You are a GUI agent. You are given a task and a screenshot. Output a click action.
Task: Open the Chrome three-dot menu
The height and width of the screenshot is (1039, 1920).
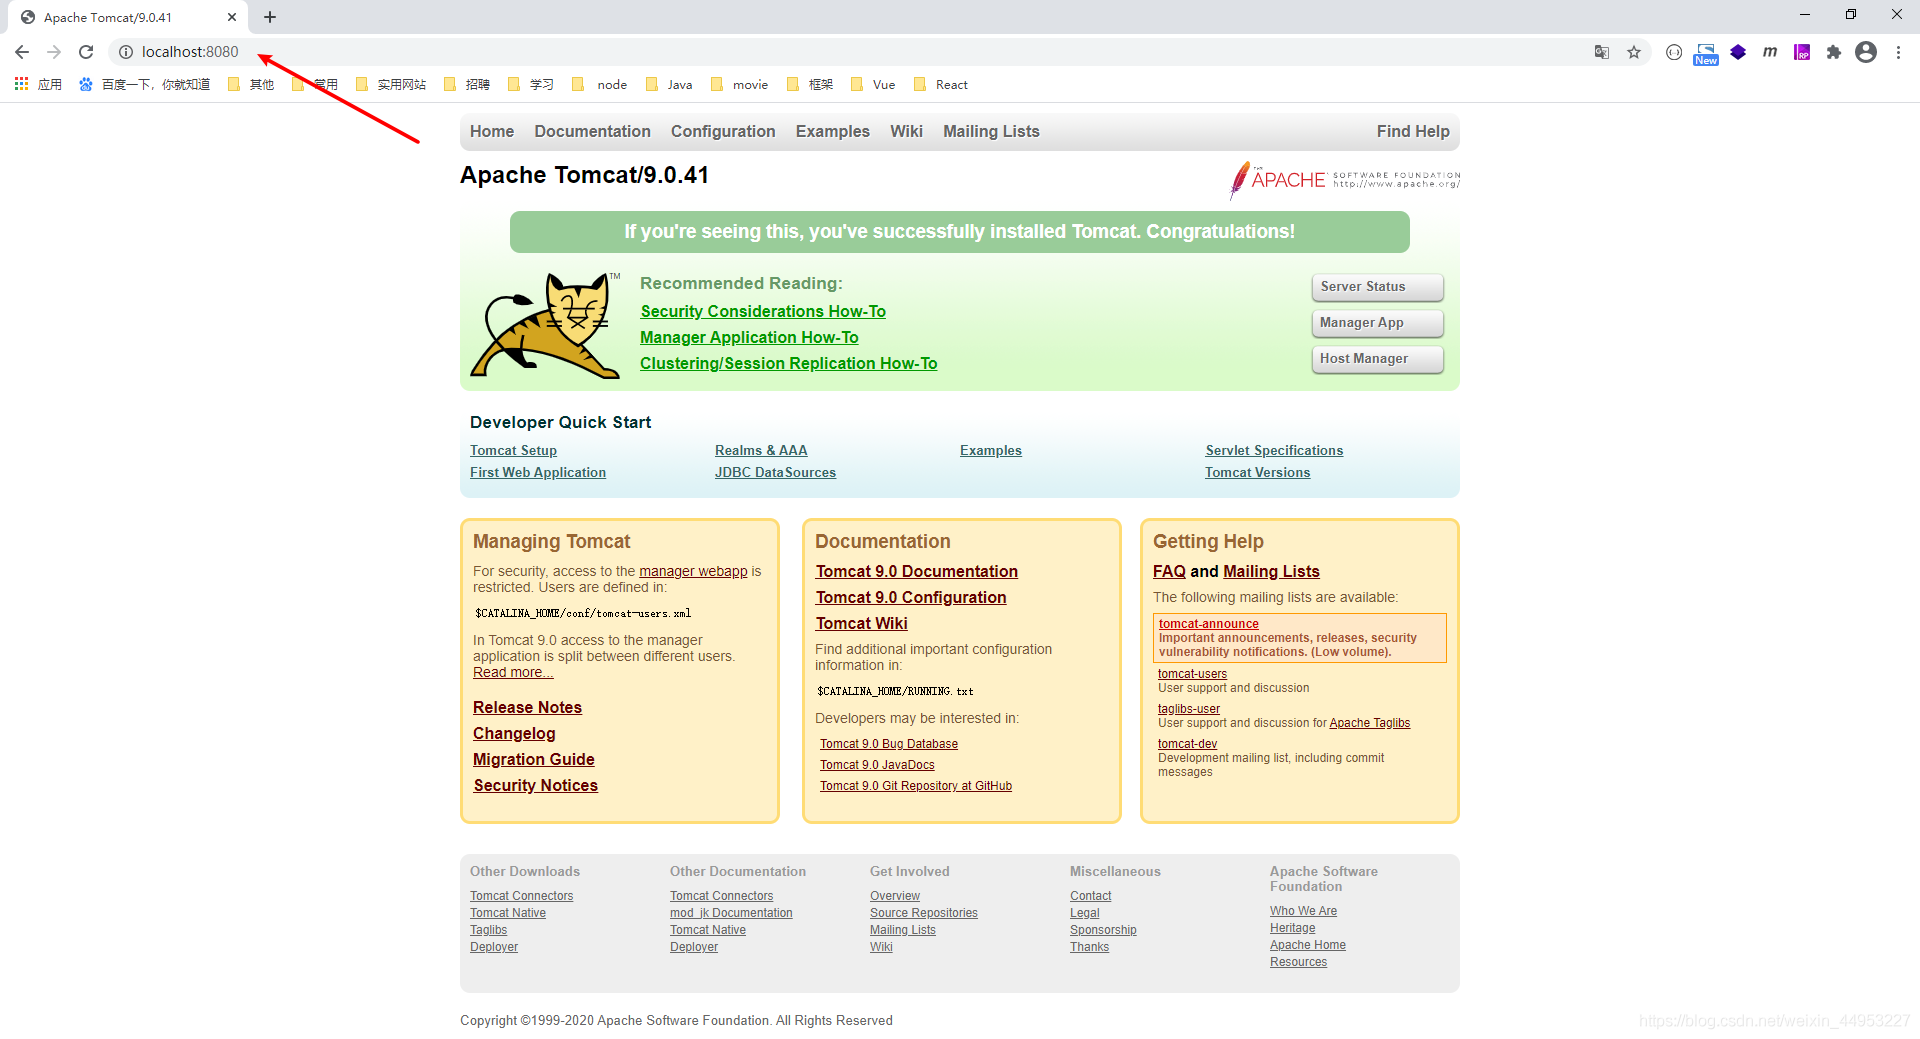coord(1898,52)
